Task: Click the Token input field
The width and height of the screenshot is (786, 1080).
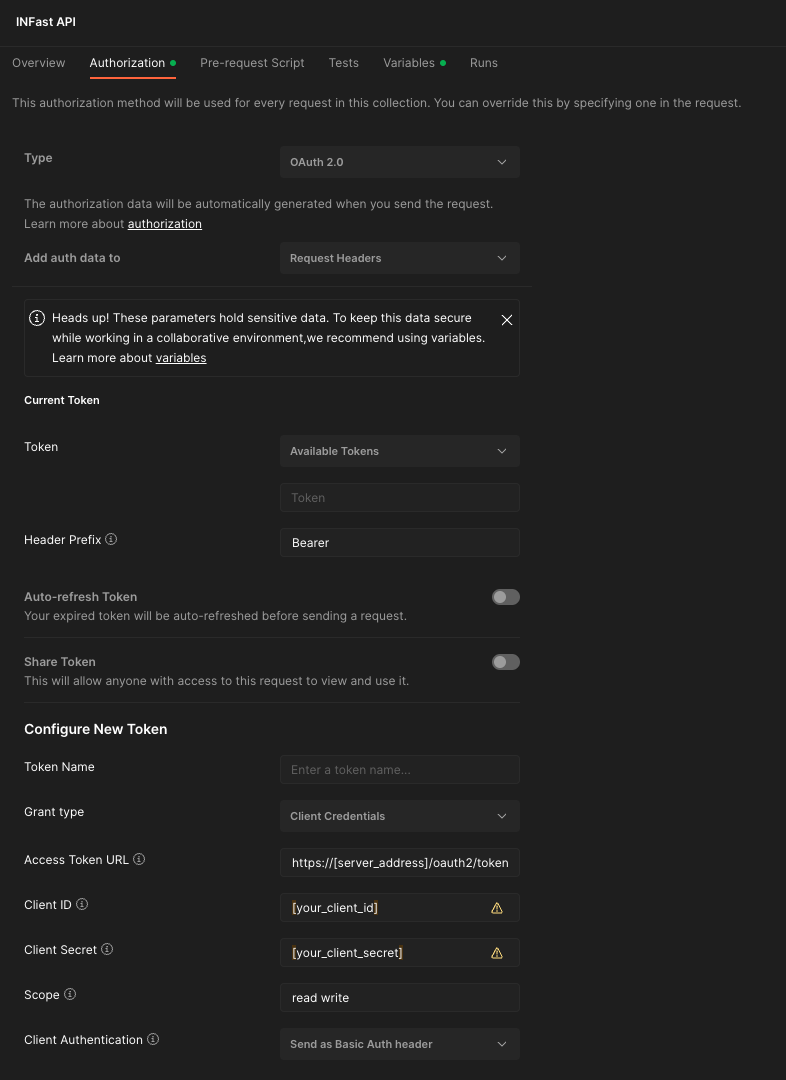Action: click(x=400, y=497)
